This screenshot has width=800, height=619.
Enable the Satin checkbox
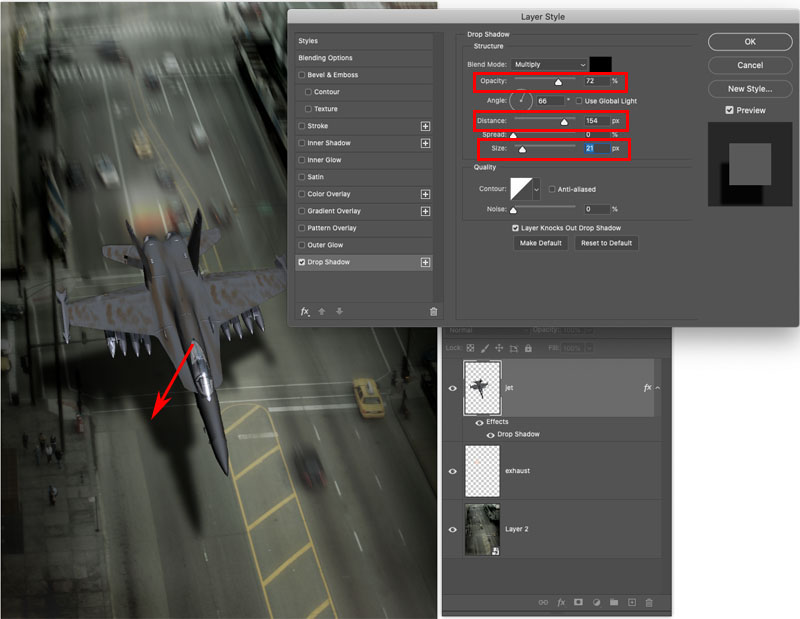tap(302, 177)
